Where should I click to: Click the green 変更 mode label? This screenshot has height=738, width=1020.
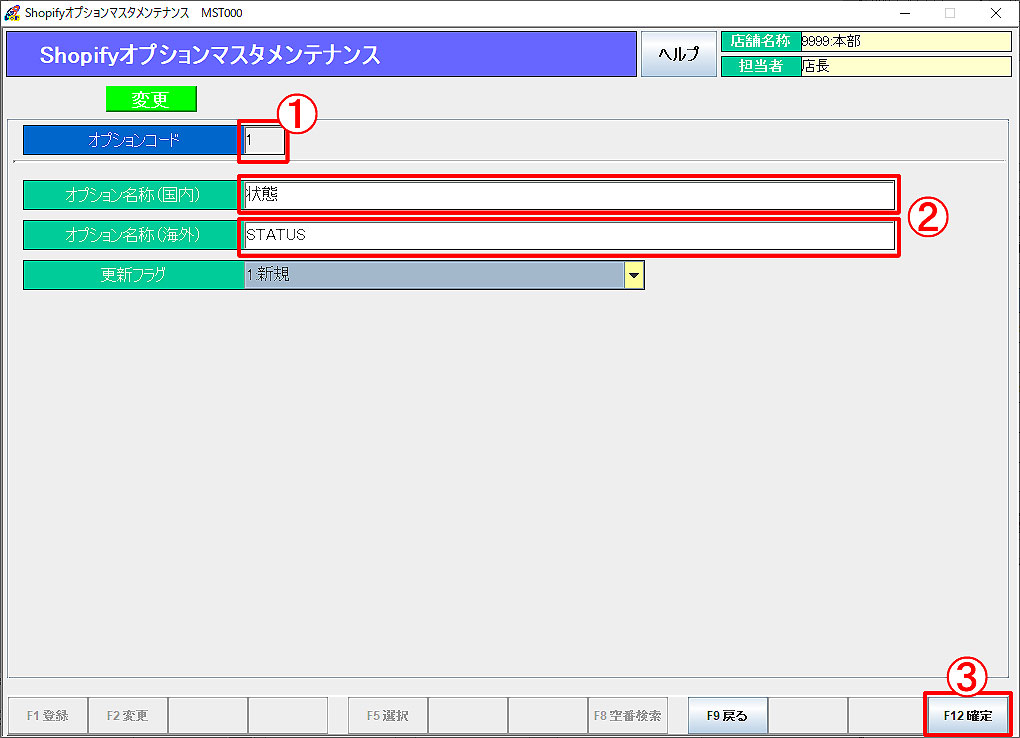coord(151,99)
